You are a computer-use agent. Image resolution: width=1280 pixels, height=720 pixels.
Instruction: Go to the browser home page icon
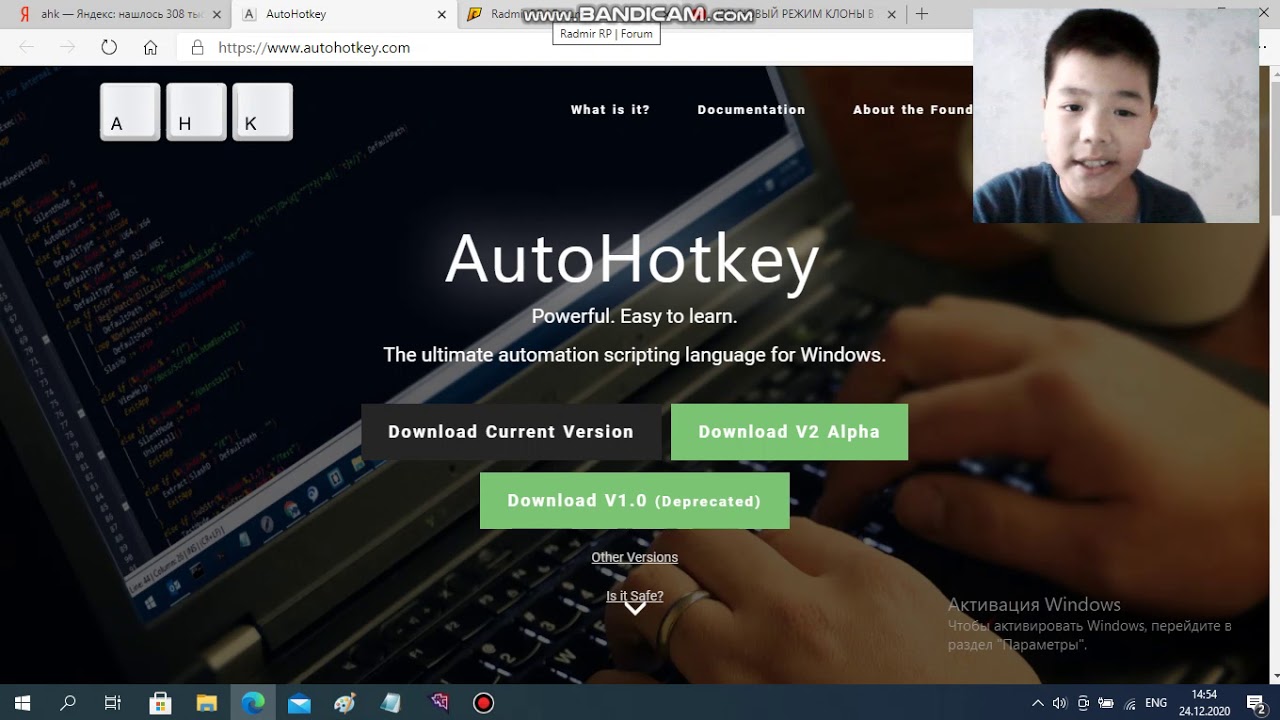150,47
